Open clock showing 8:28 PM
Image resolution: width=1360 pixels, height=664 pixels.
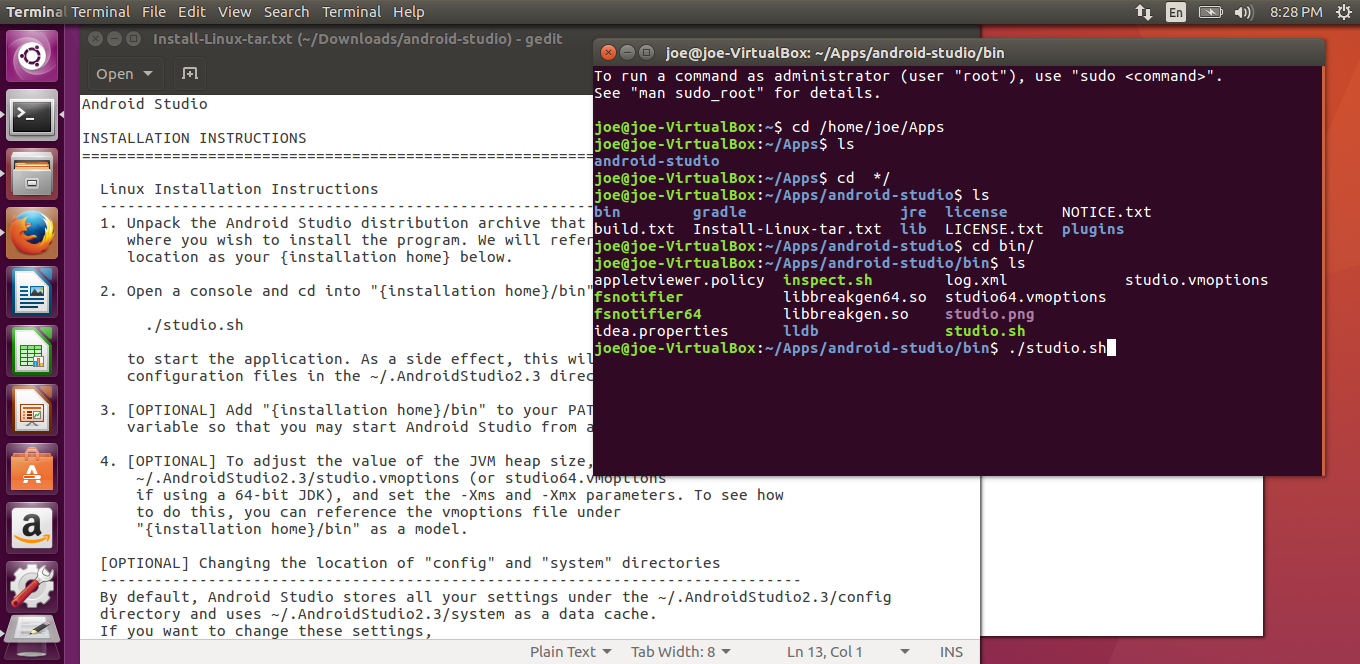(x=1295, y=12)
